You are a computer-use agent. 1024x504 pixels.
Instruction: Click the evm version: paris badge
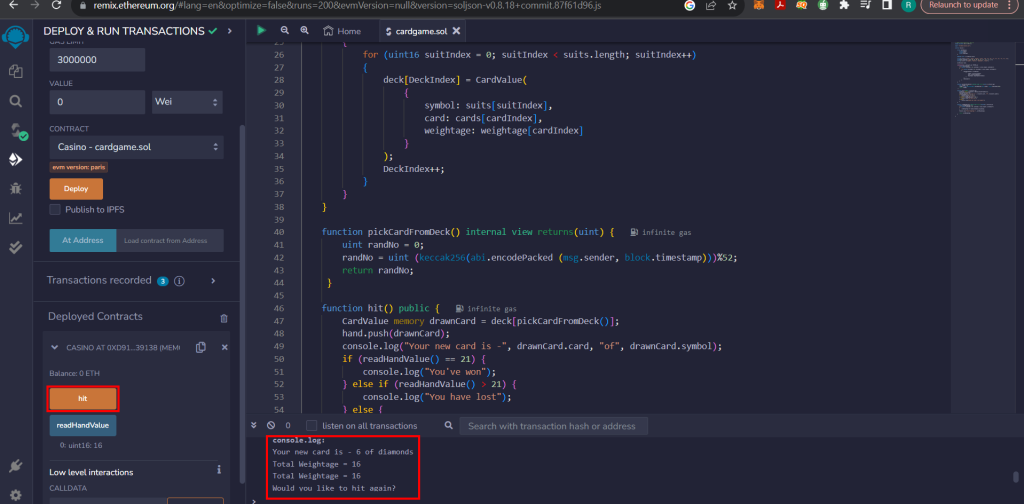[x=79, y=167]
